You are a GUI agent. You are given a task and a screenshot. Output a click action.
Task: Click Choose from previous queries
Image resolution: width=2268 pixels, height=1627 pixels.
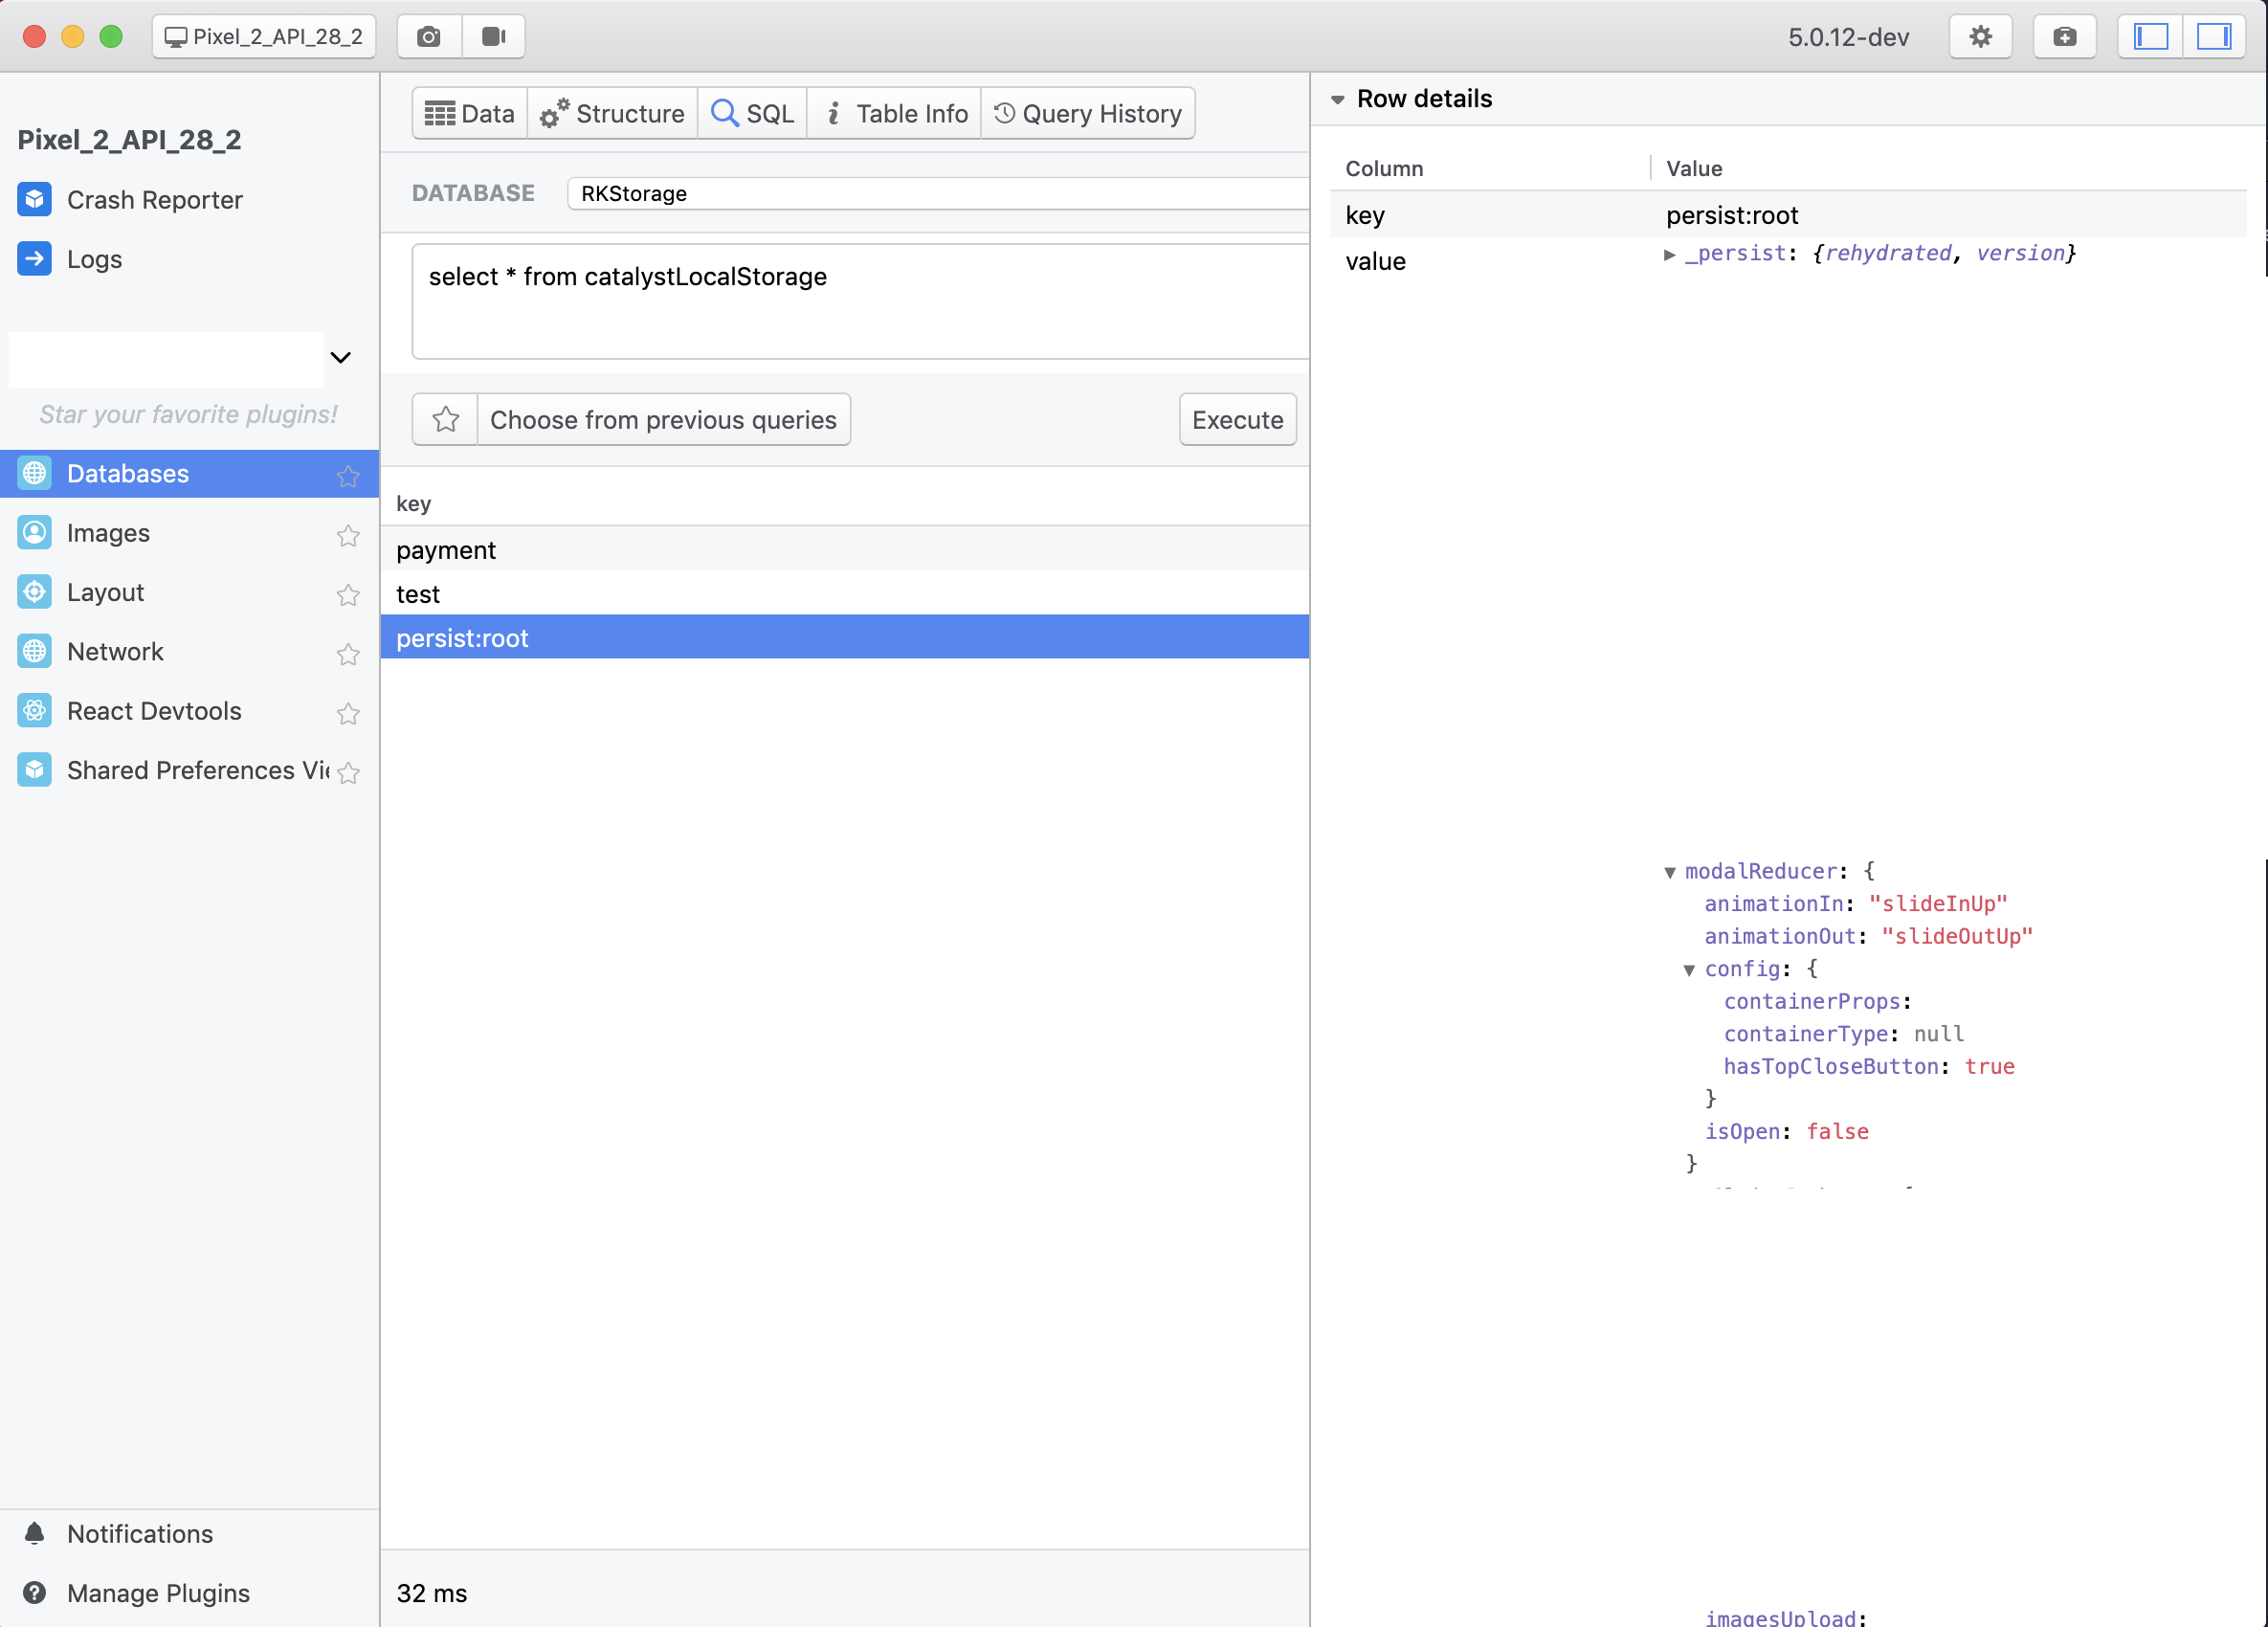point(663,420)
